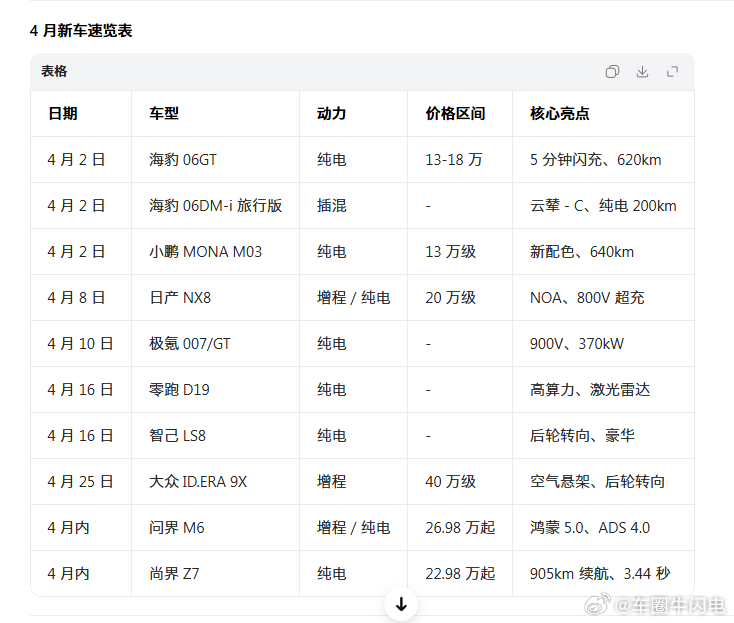The width and height of the screenshot is (734, 623).
Task: Select the 海豹 06DM-i 旅行版 cell
Action: pyautogui.click(x=215, y=205)
